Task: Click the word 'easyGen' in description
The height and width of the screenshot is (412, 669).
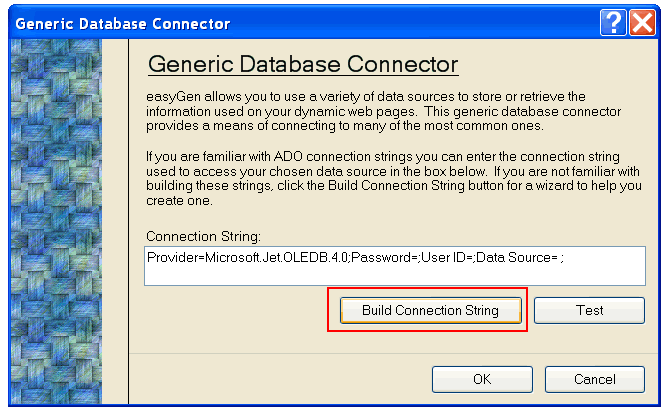Action: [x=173, y=97]
